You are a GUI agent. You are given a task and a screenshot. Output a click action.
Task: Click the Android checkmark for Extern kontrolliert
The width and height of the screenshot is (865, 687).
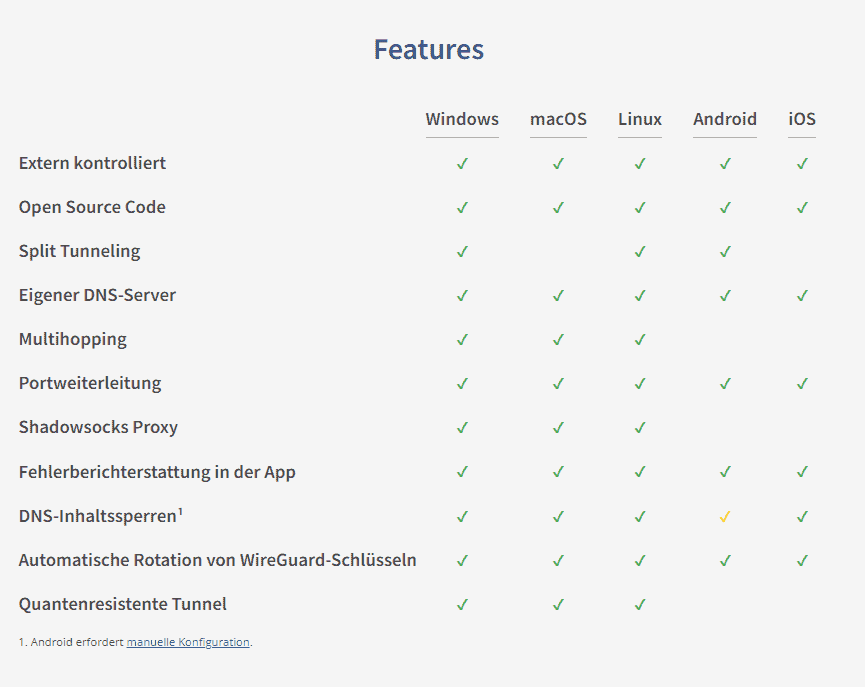point(725,163)
